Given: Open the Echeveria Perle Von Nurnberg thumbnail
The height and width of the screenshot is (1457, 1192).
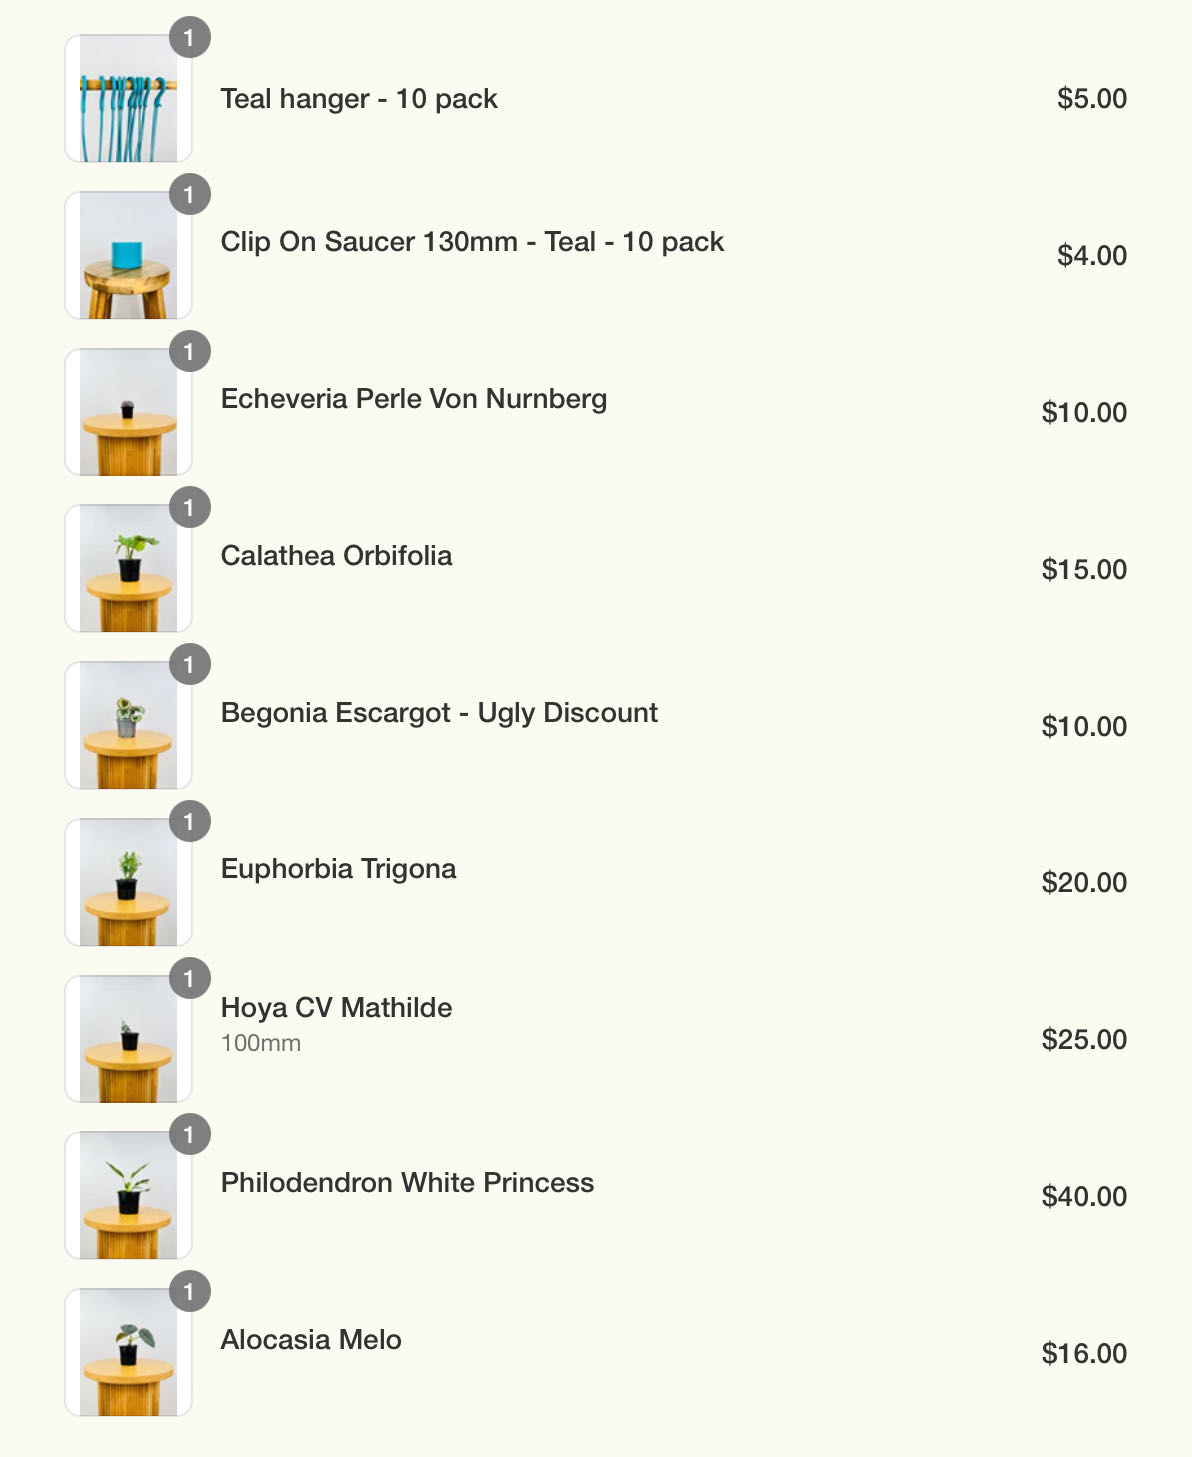Looking at the screenshot, I should tap(128, 412).
